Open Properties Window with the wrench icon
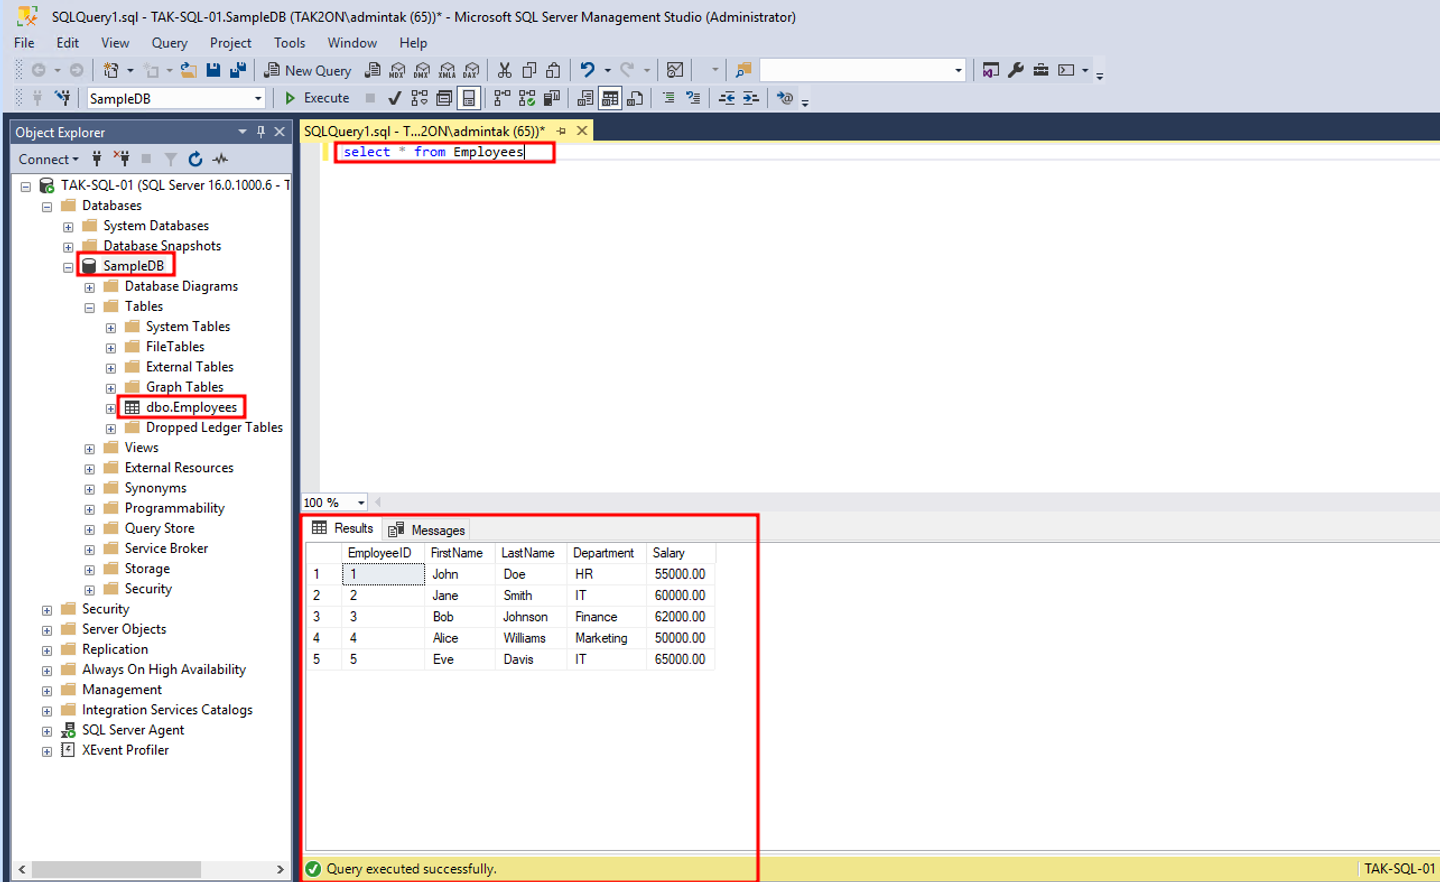 coord(1016,70)
